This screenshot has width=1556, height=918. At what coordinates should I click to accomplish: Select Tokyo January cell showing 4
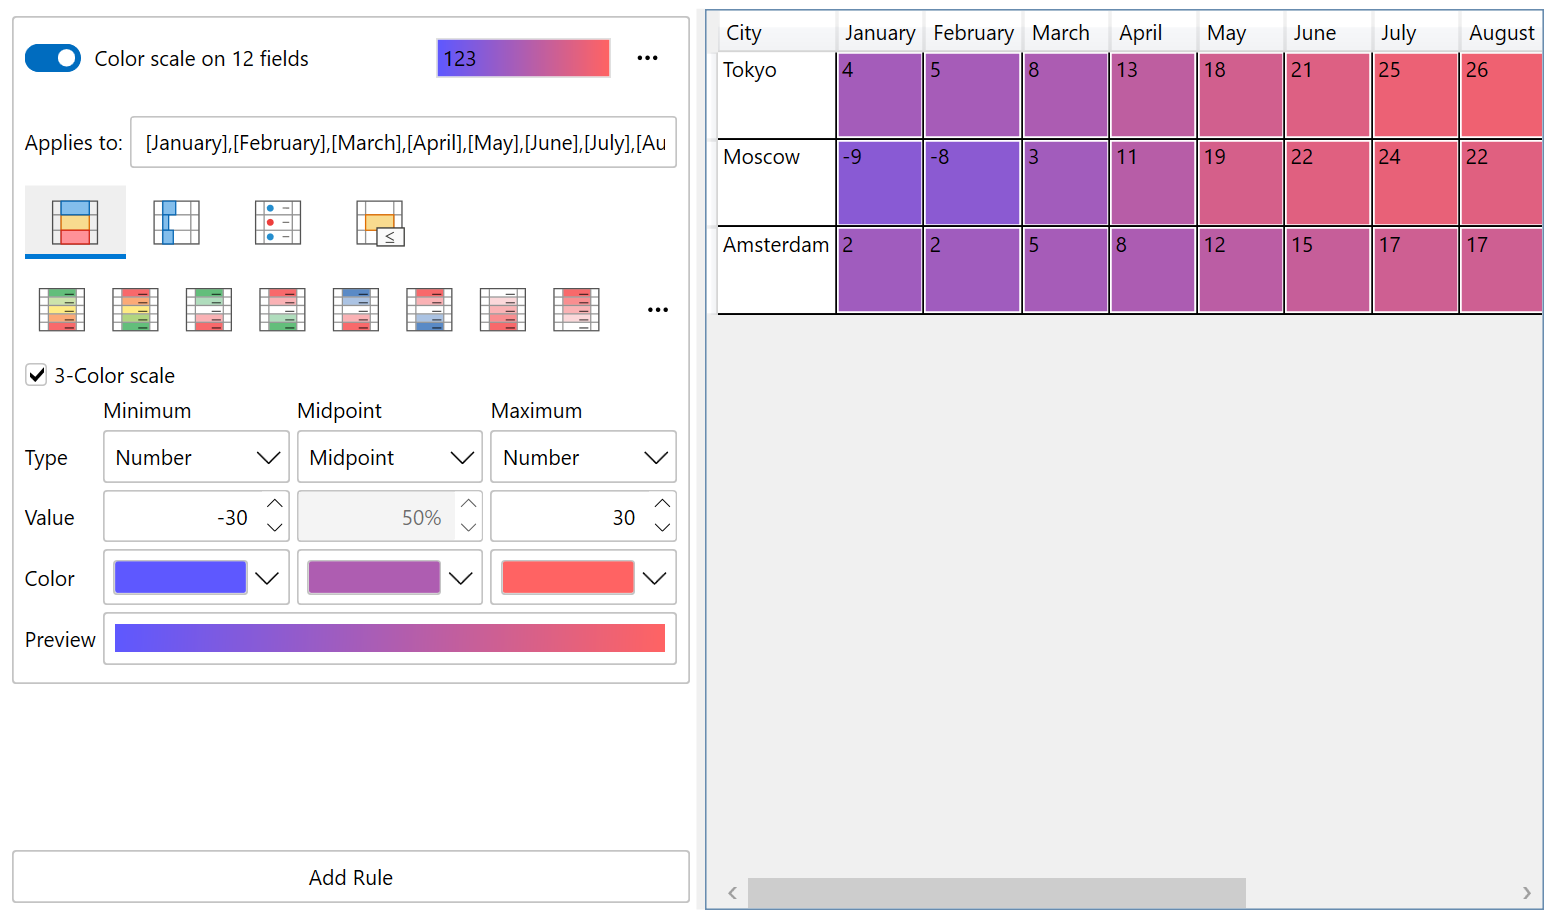880,95
